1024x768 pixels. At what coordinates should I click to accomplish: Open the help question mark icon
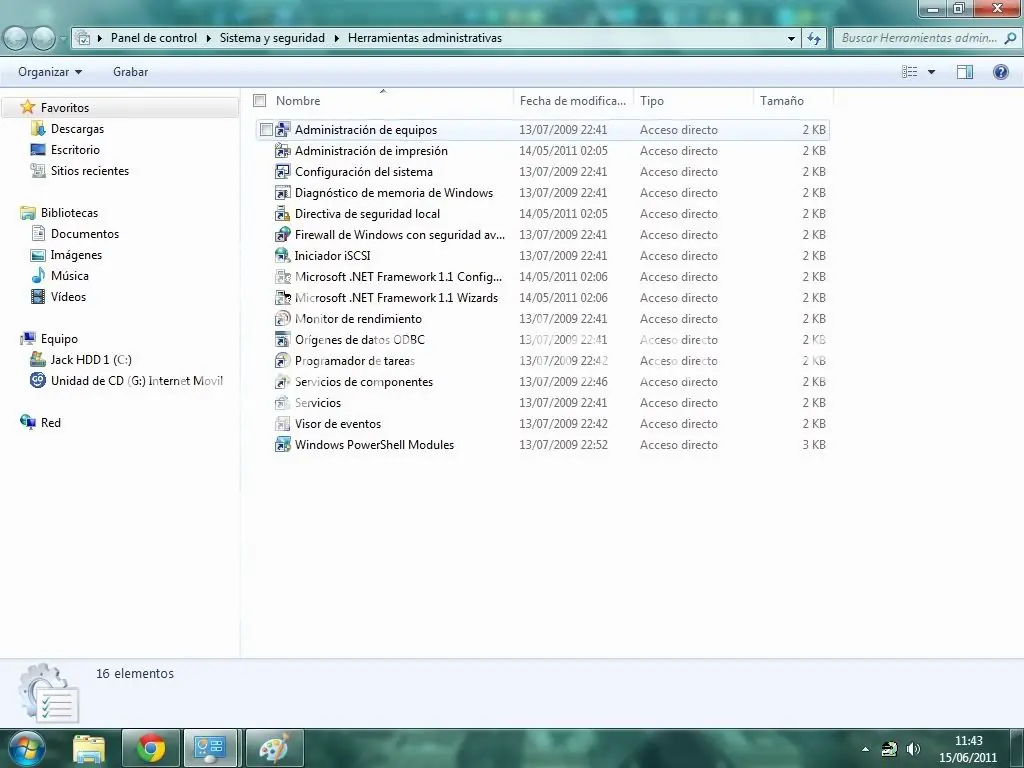tap(1000, 72)
